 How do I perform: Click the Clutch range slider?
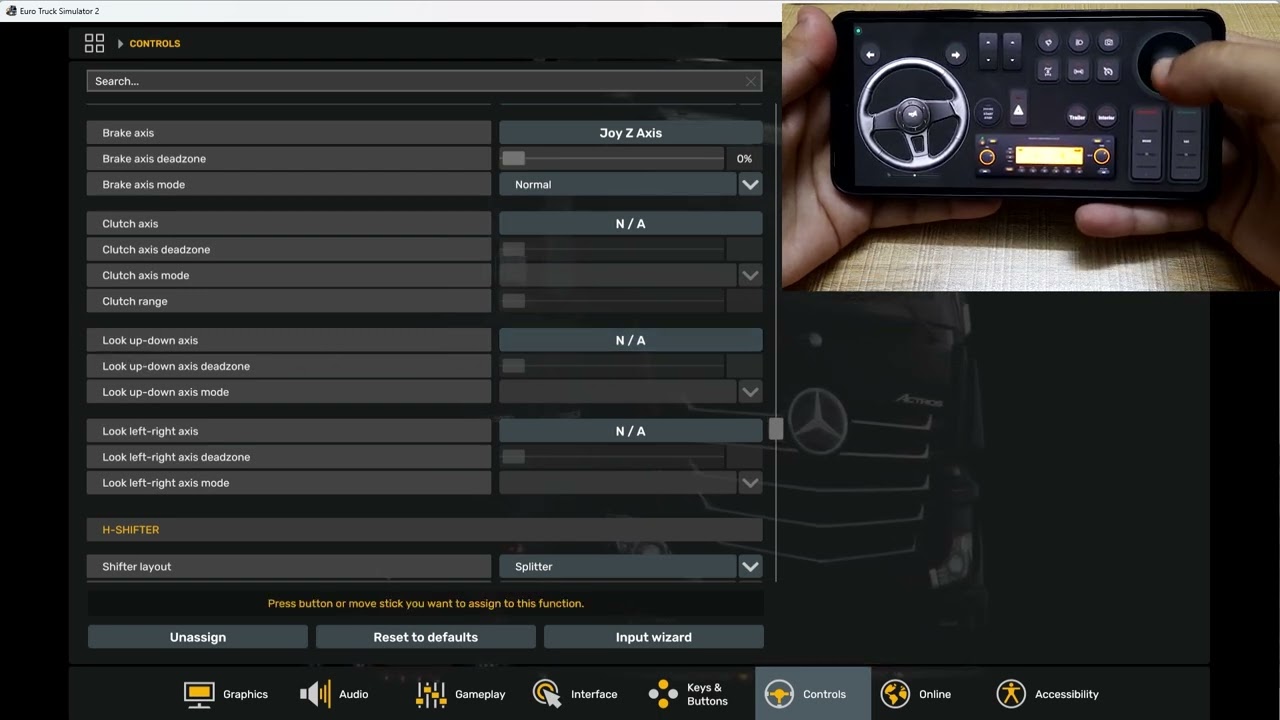pos(612,301)
